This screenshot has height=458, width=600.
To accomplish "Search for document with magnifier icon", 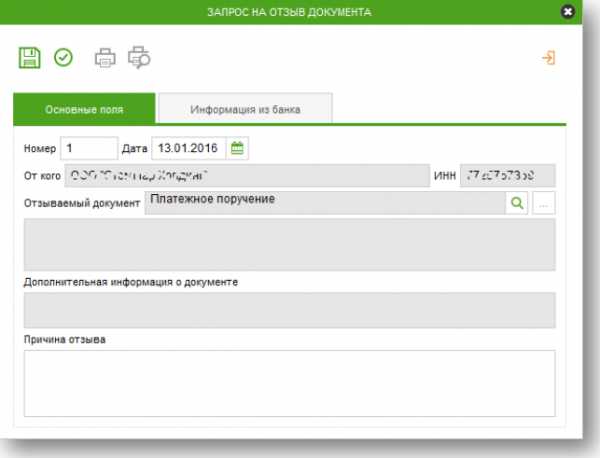I will click(x=517, y=203).
